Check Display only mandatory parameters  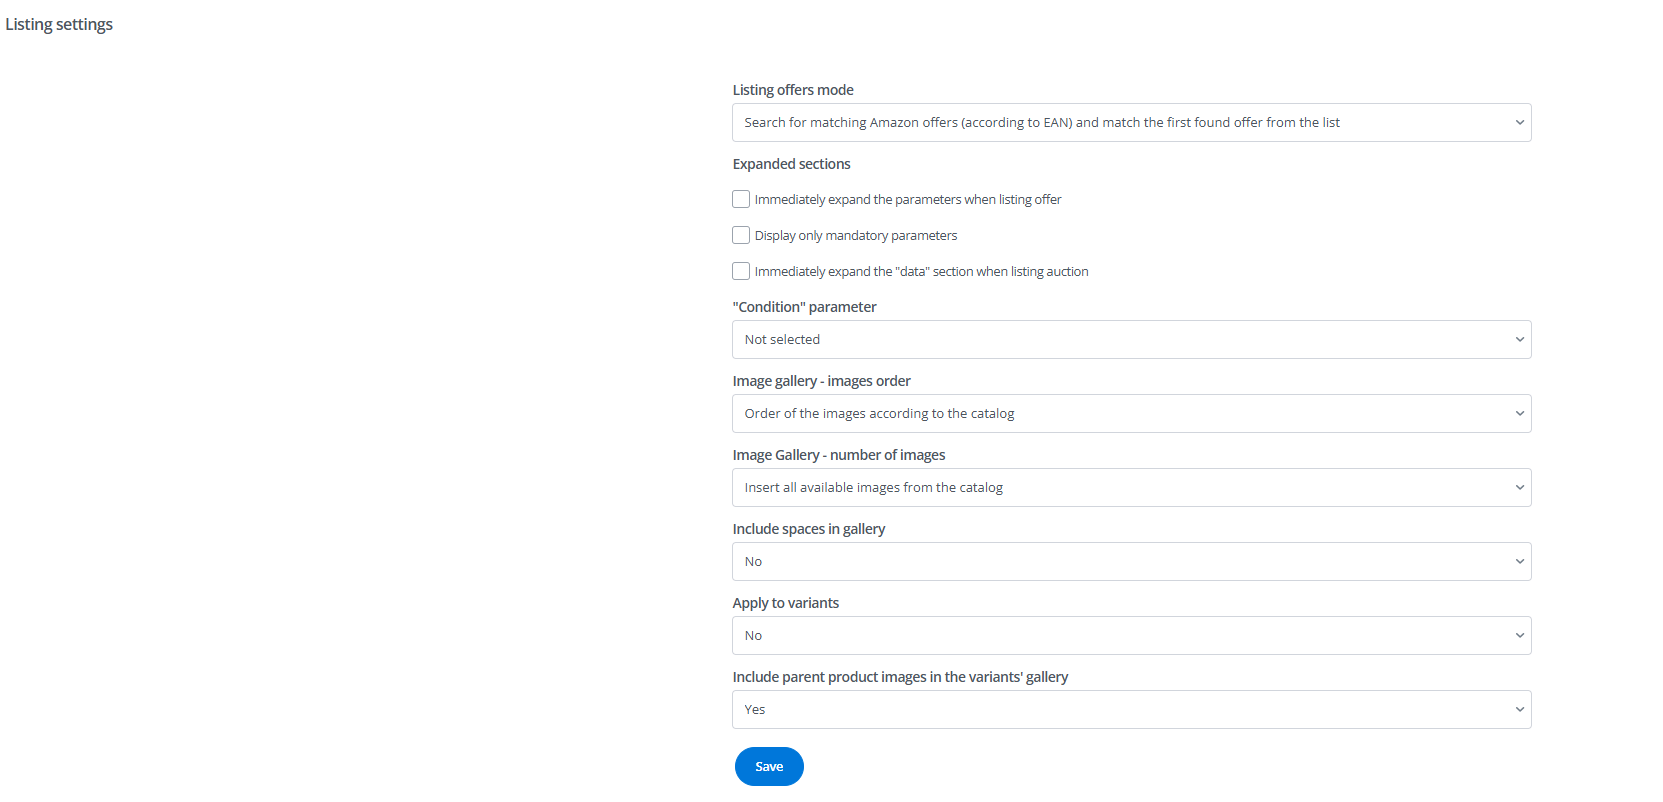[741, 235]
